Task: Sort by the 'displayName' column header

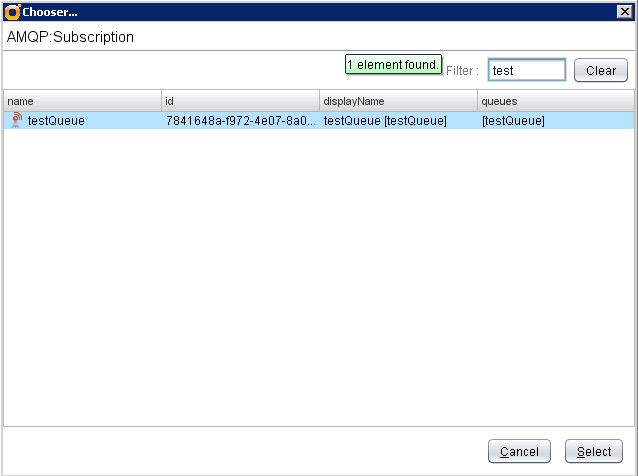Action: click(398, 101)
